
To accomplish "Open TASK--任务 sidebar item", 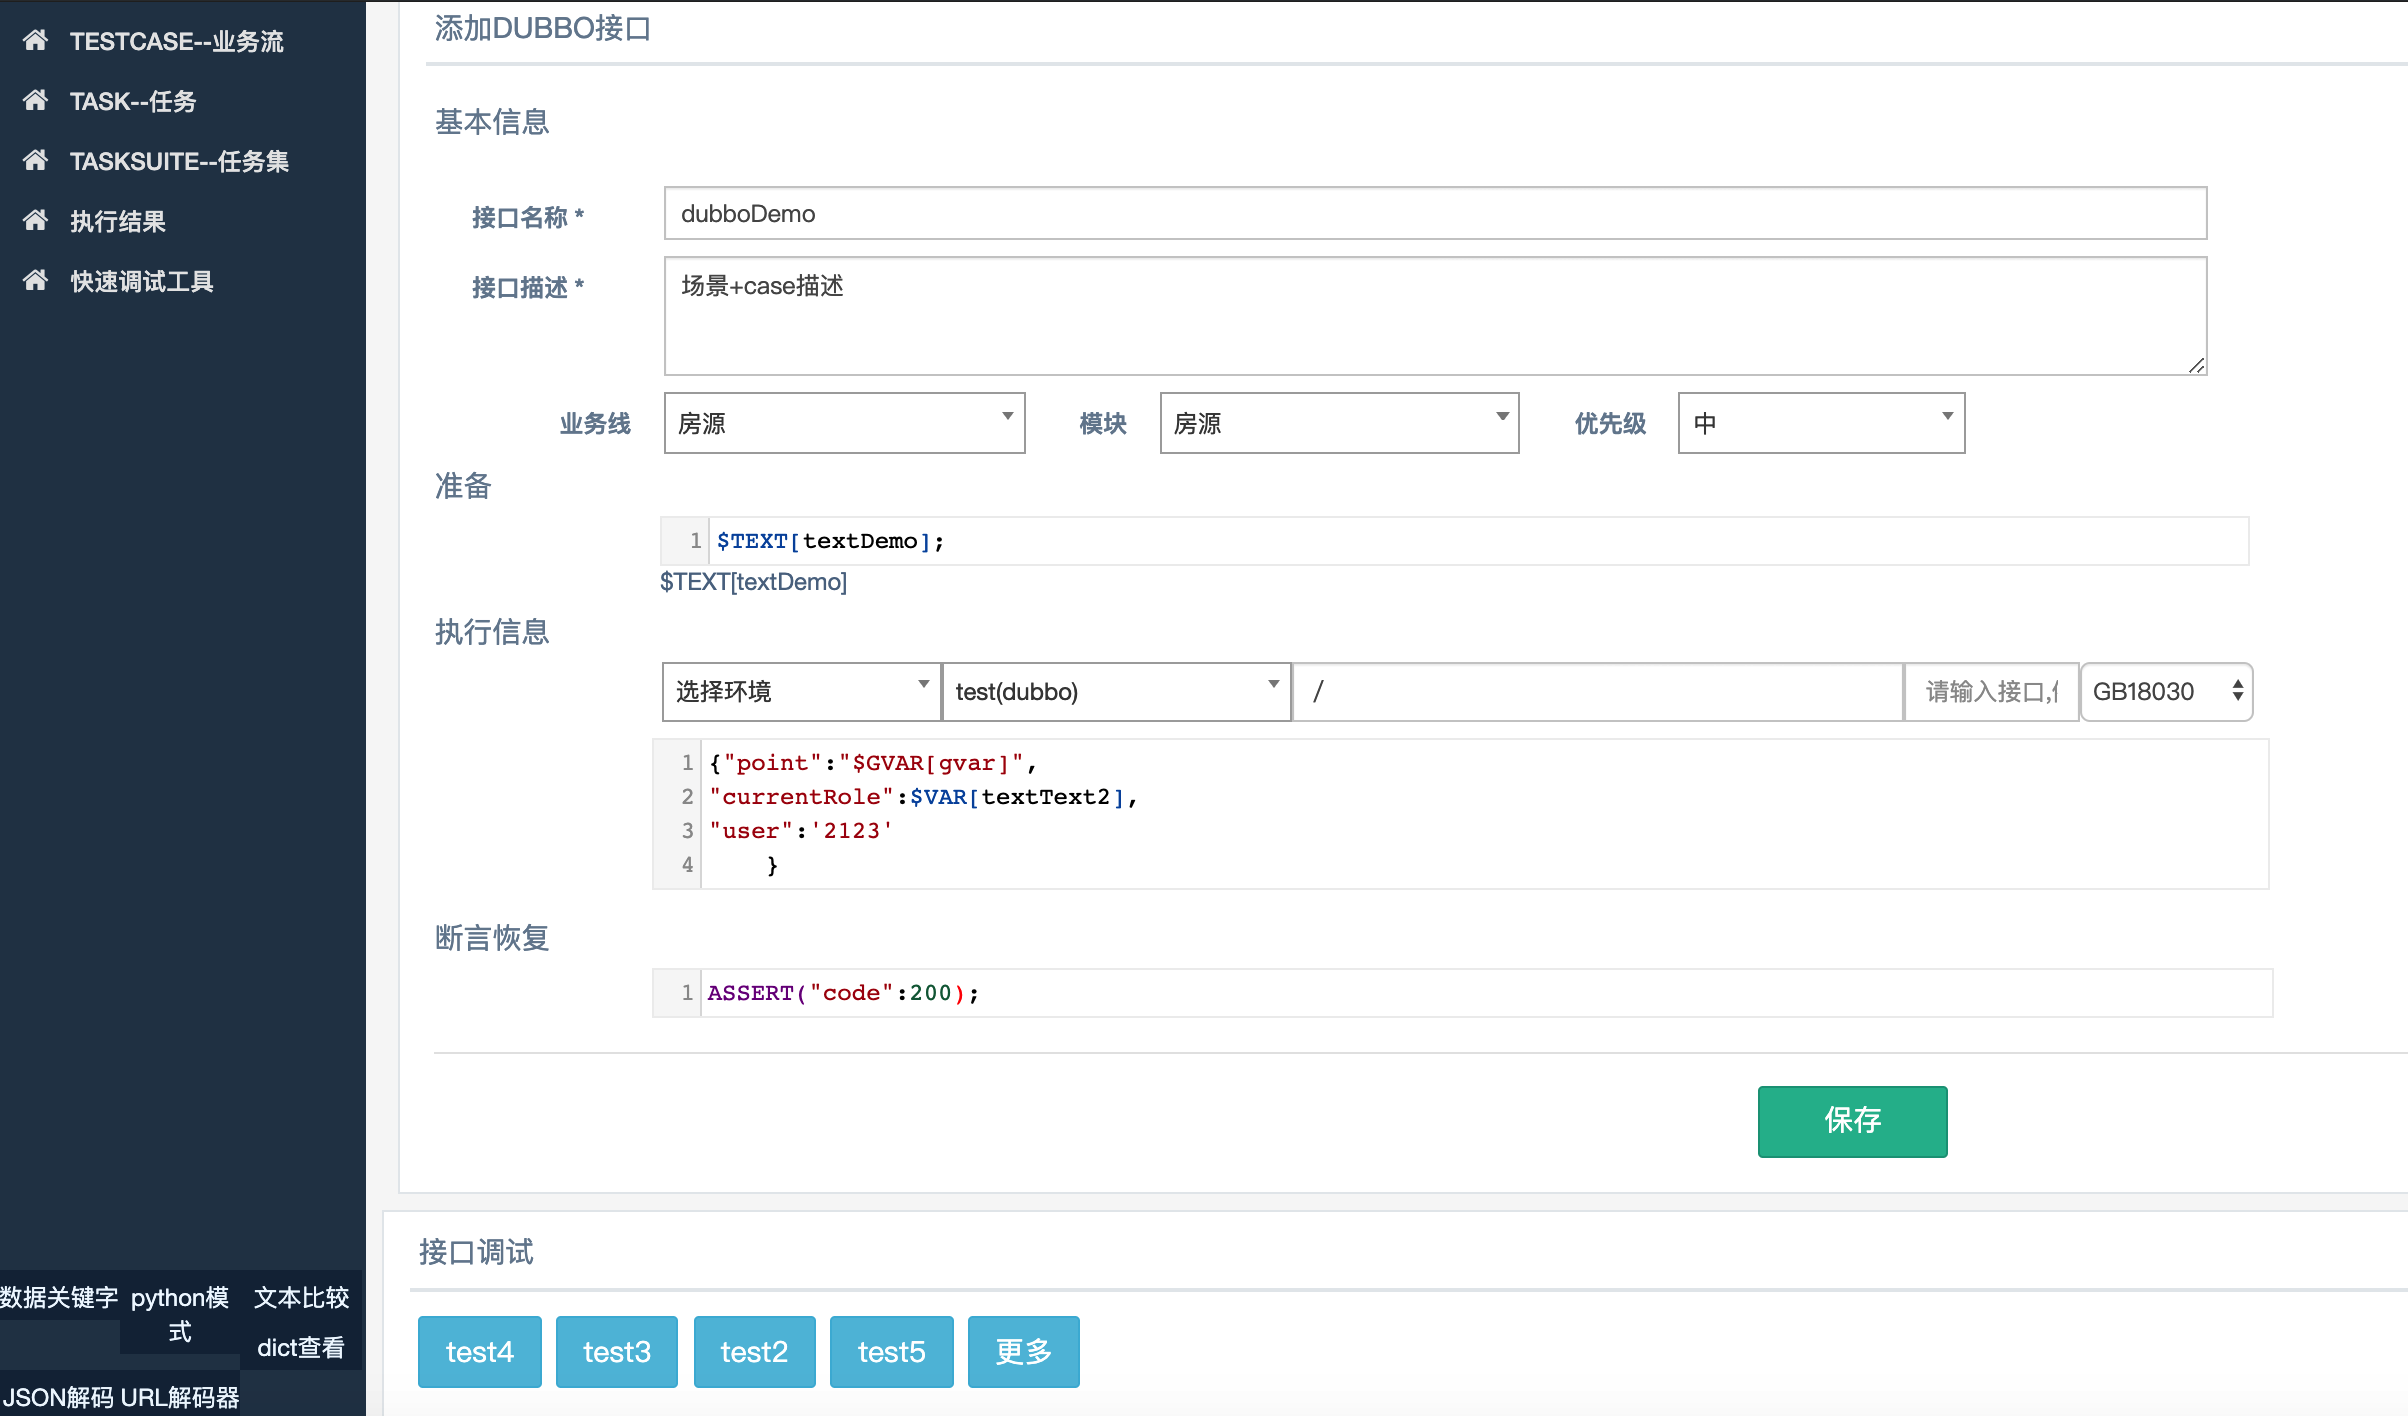I will [x=133, y=101].
